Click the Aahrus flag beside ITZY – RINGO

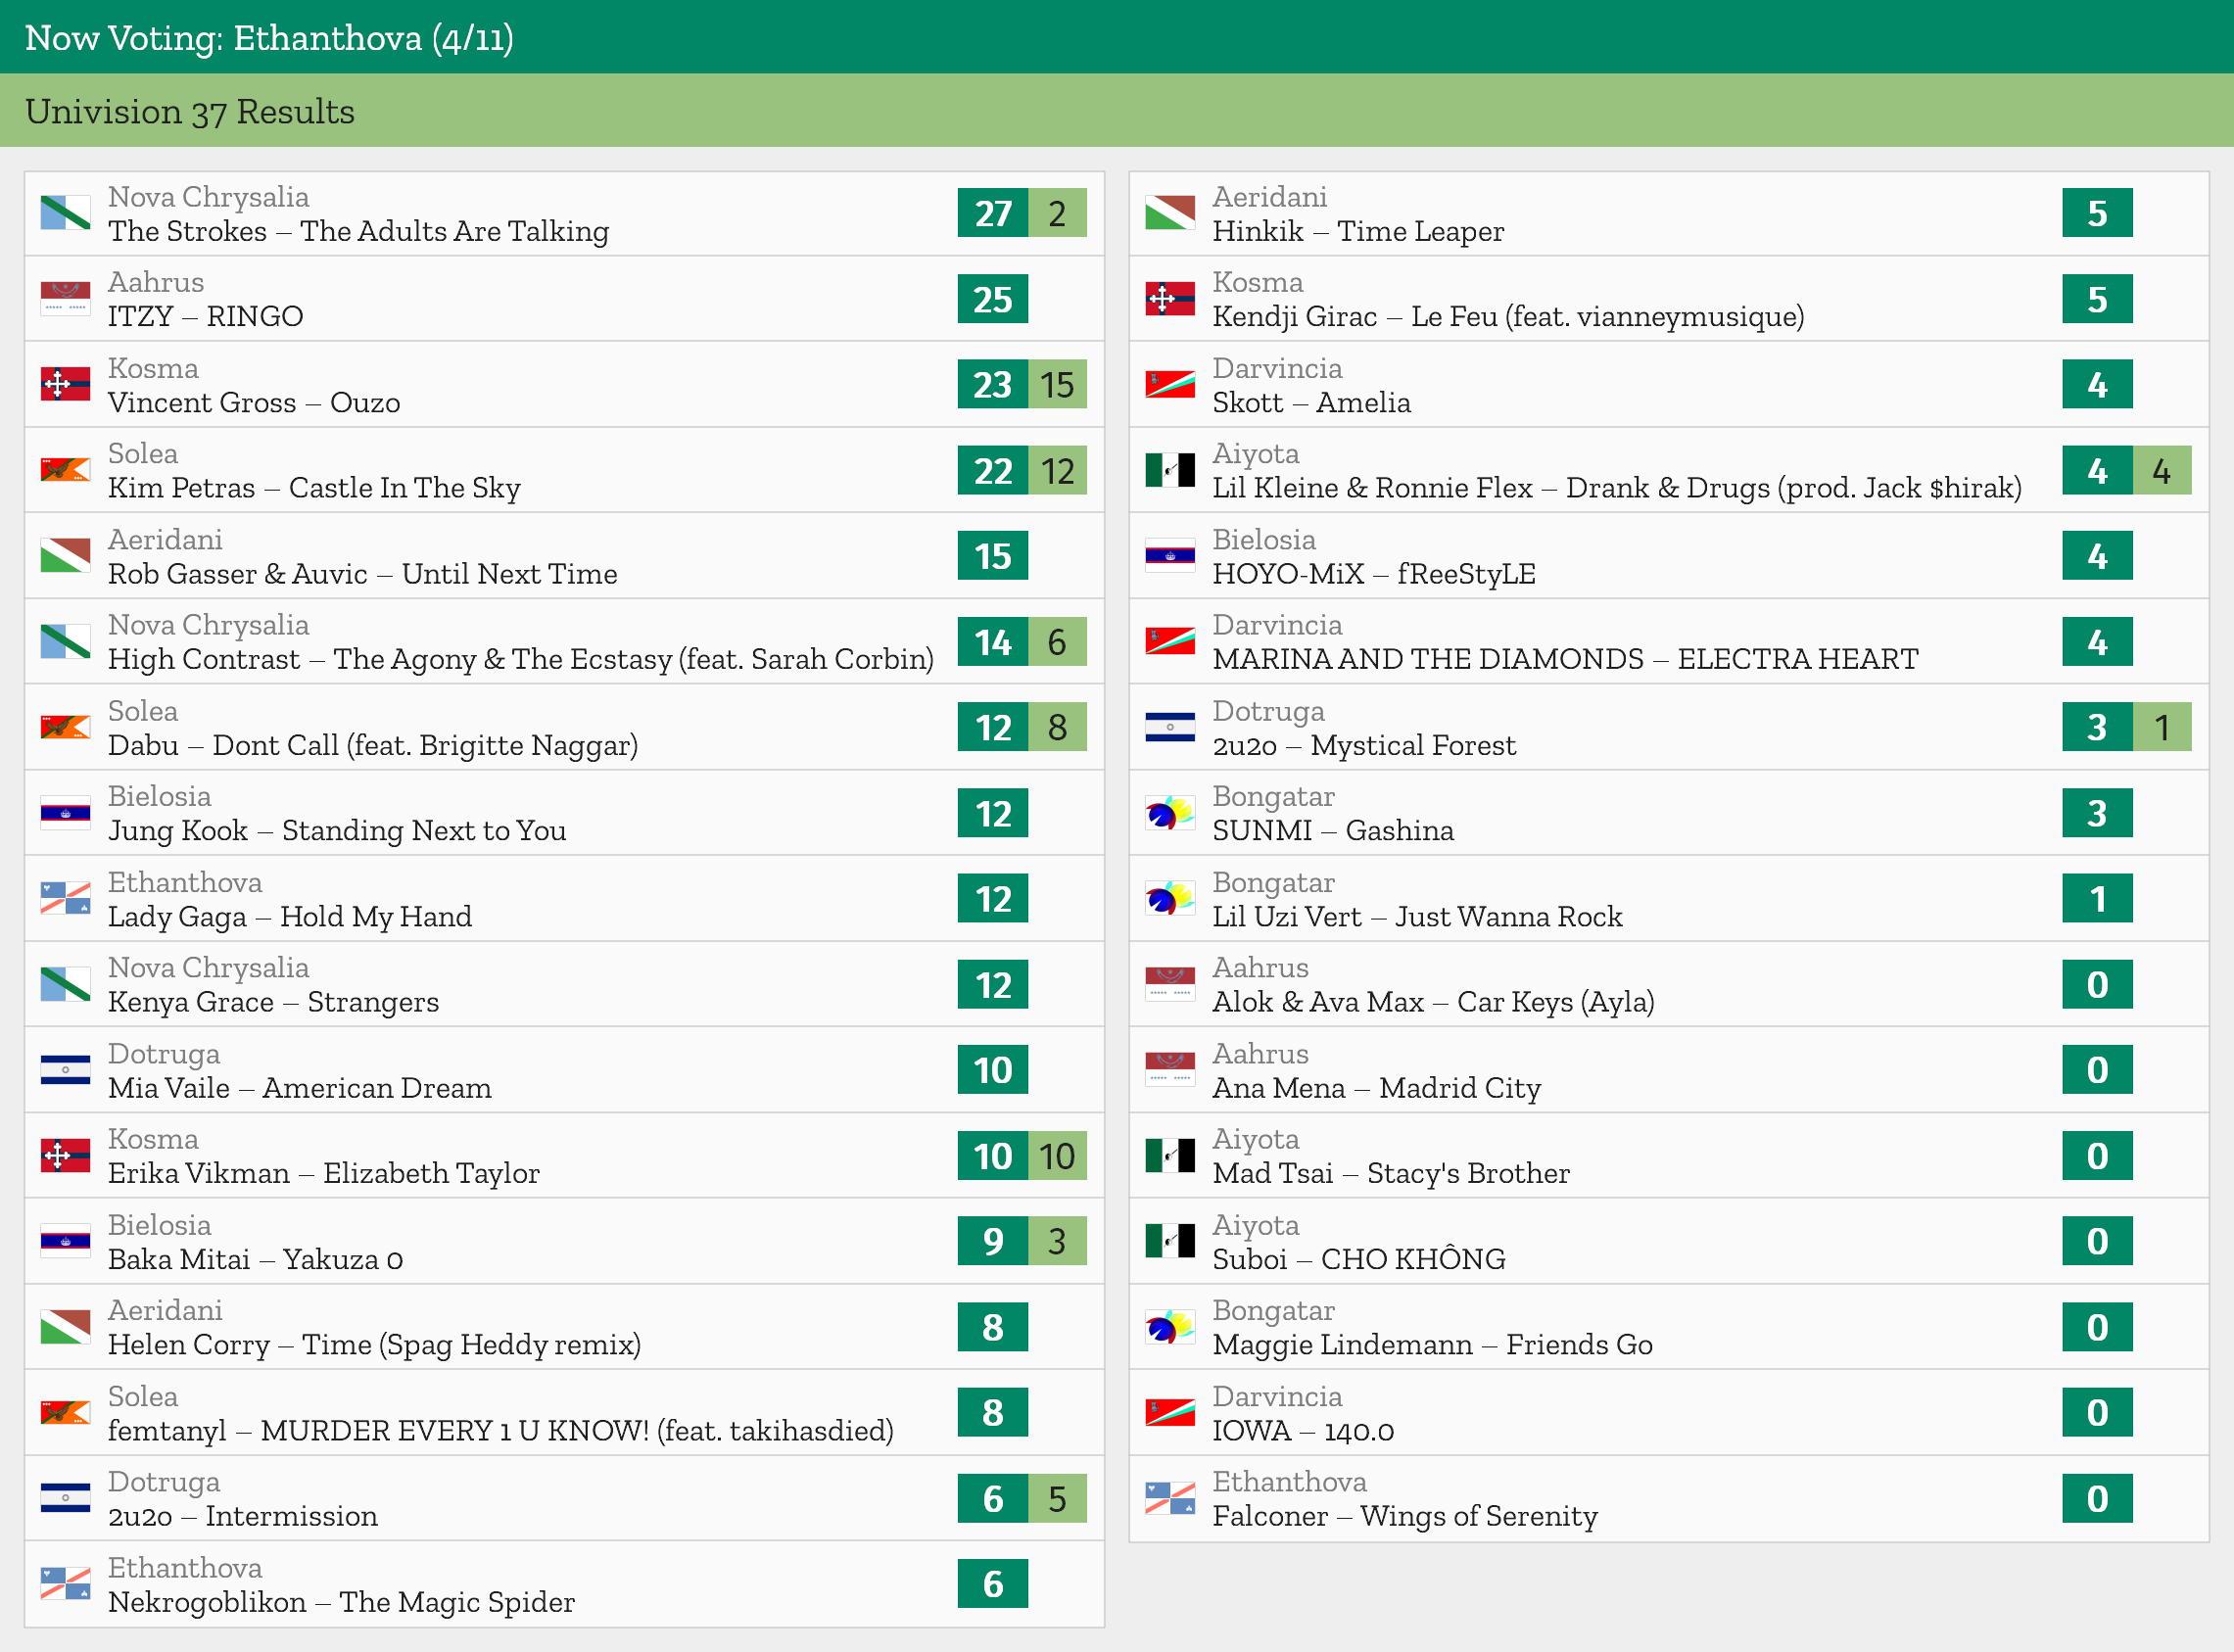coord(65,299)
